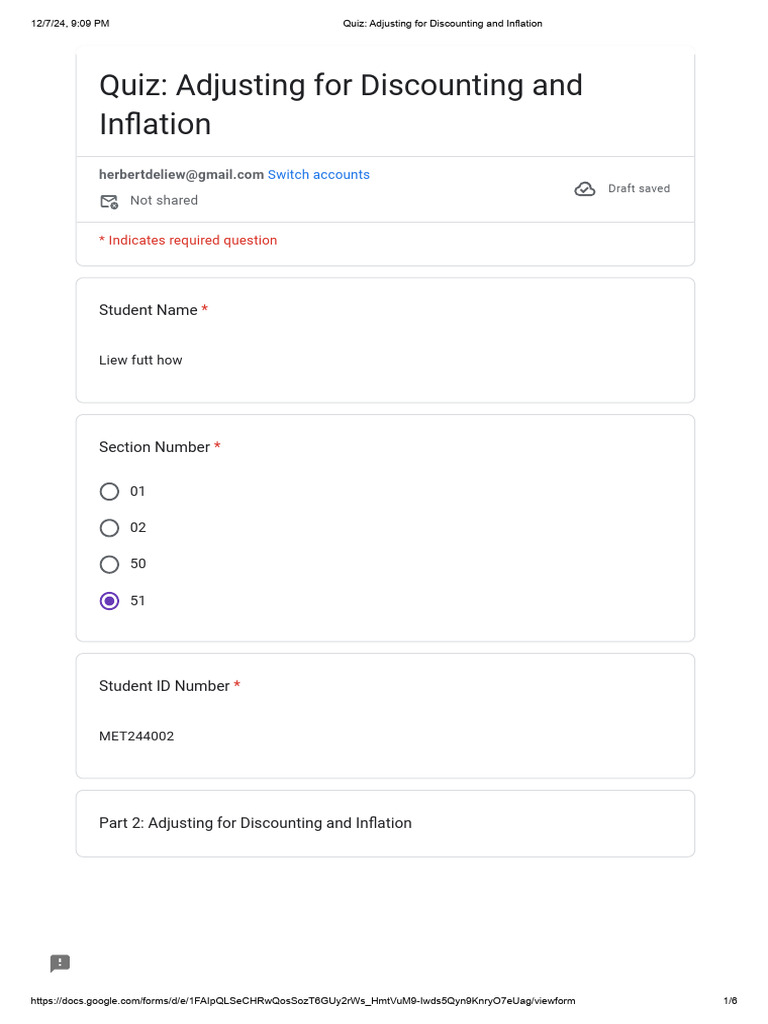Viewport: 768px width, 1024px height.
Task: Open the report problem feedback icon
Action: click(60, 963)
